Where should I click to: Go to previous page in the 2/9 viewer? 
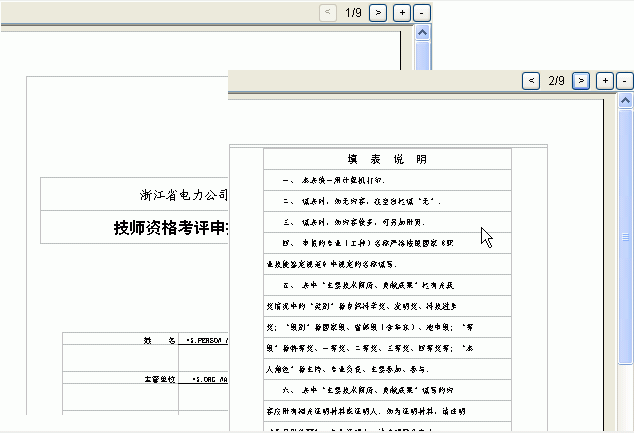[532, 80]
